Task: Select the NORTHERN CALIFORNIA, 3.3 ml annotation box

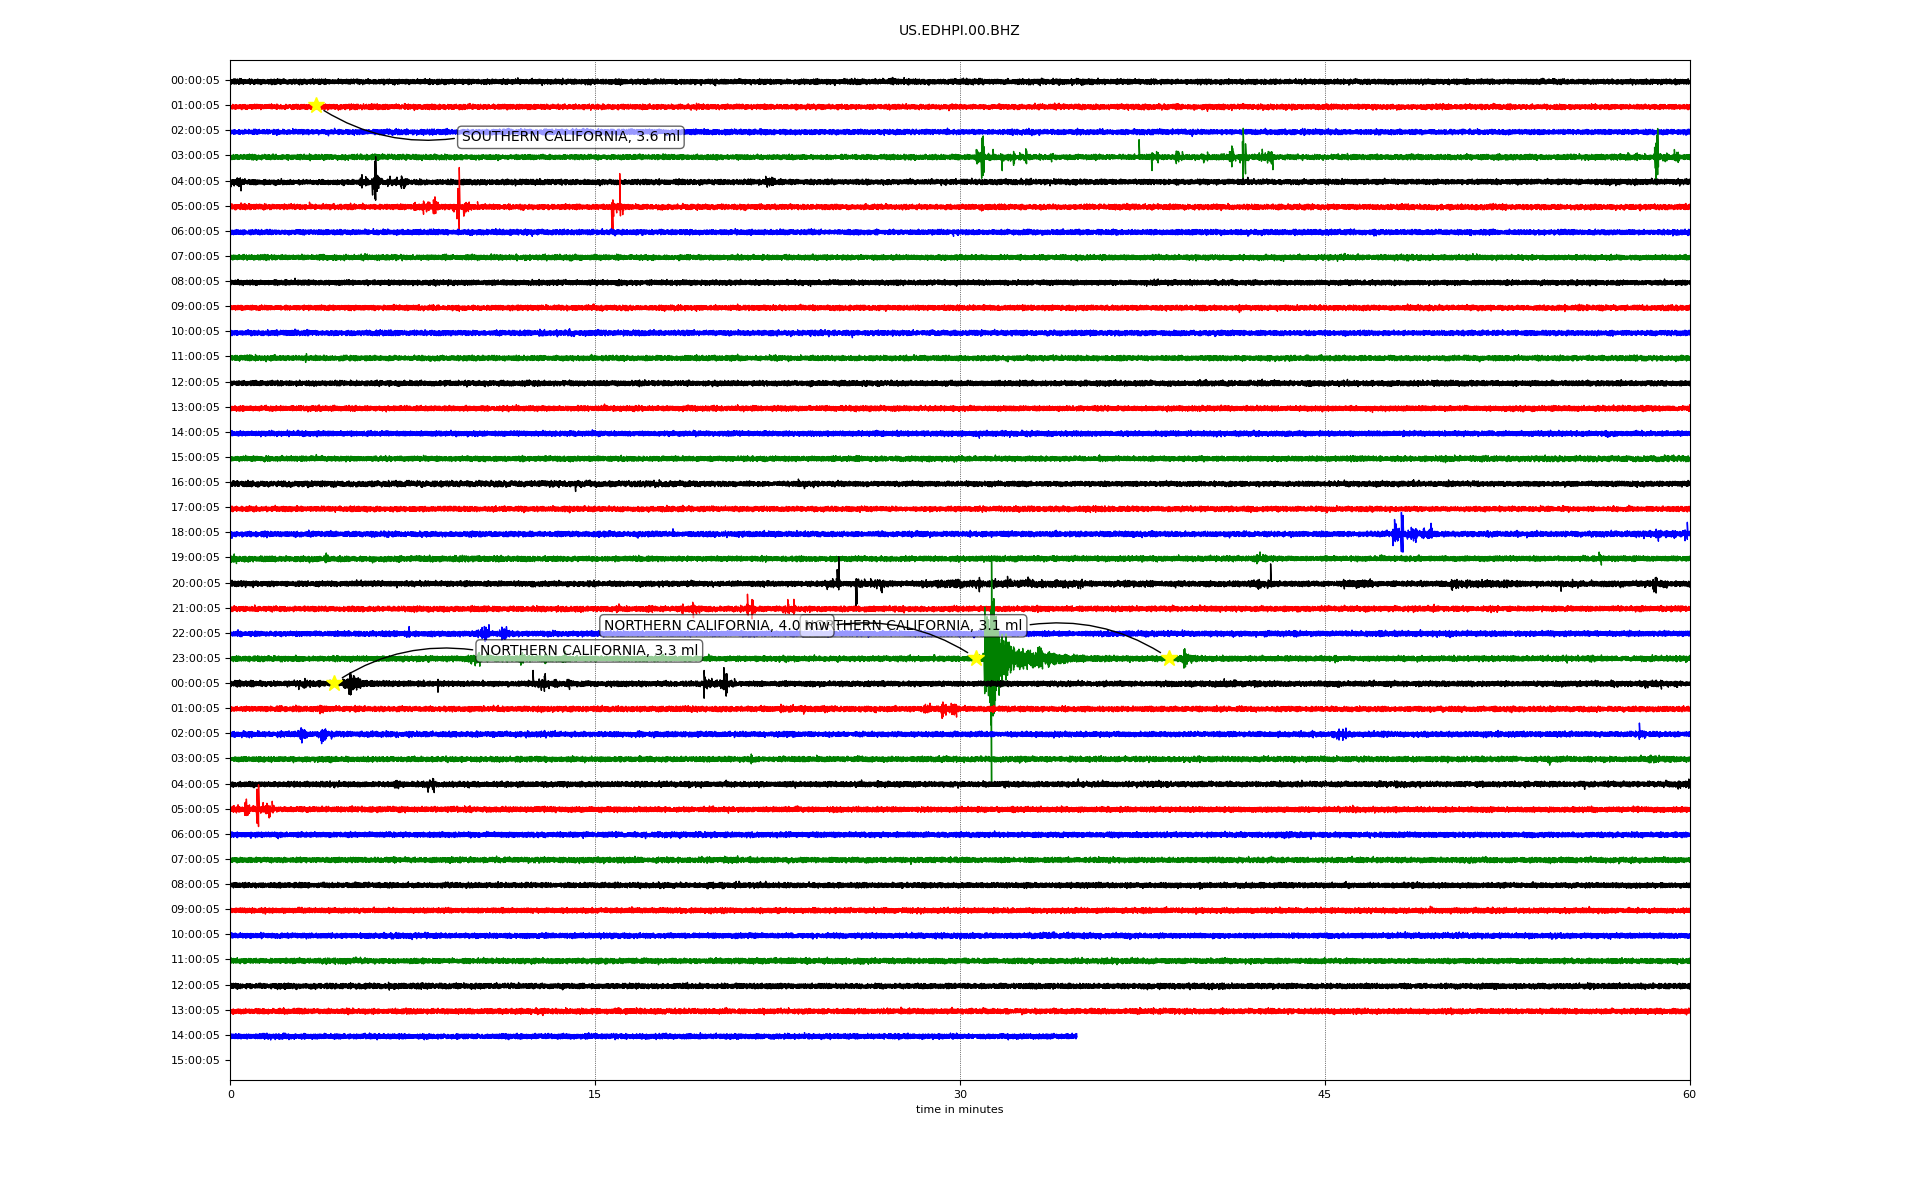Action: (588, 651)
